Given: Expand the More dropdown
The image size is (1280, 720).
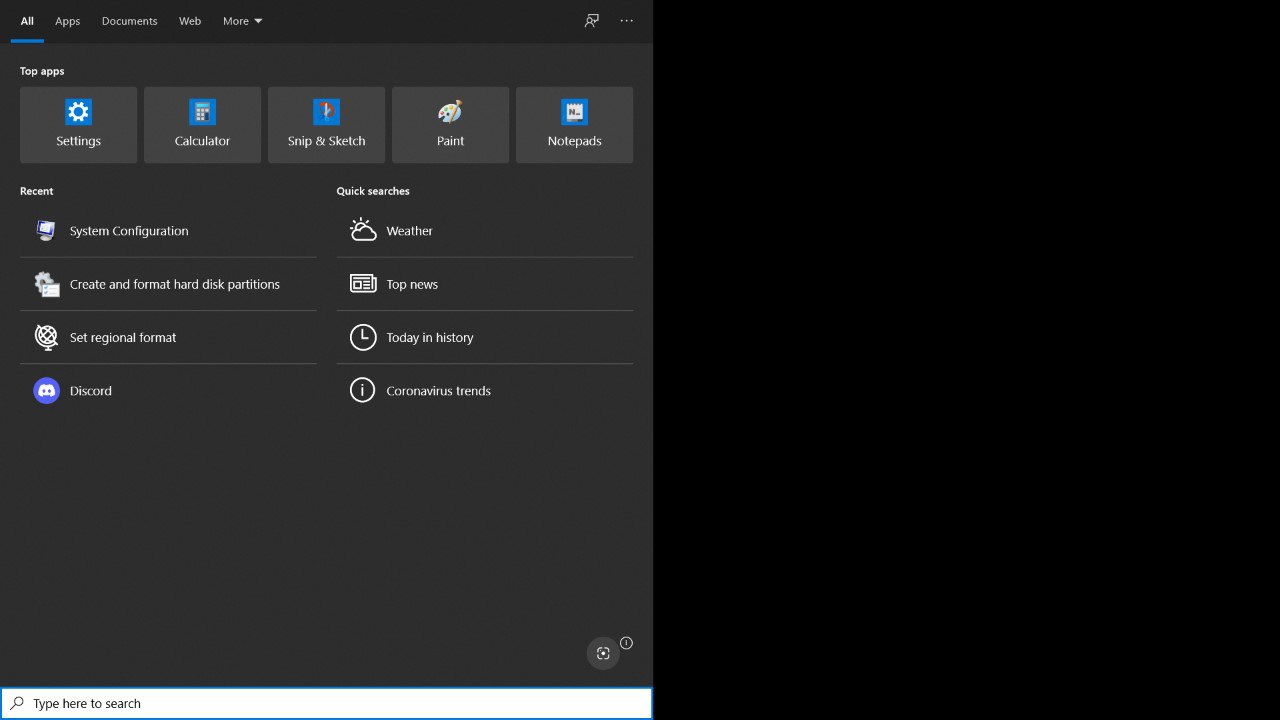Looking at the screenshot, I should point(243,21).
